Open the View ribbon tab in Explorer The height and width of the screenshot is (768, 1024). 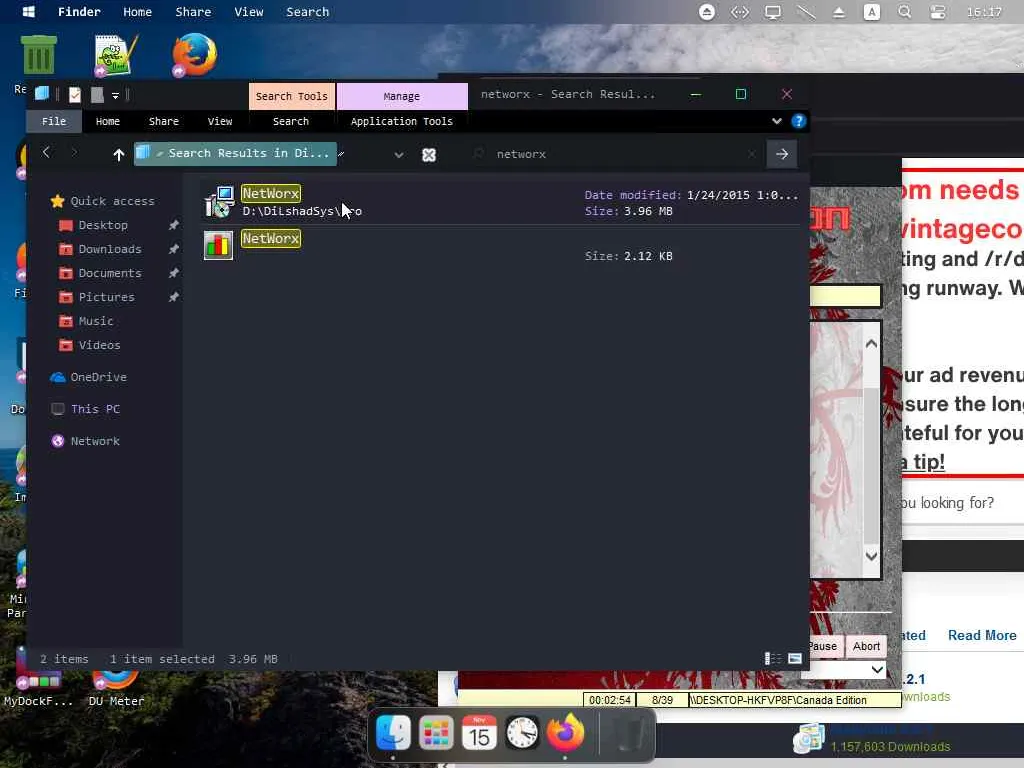tap(220, 121)
